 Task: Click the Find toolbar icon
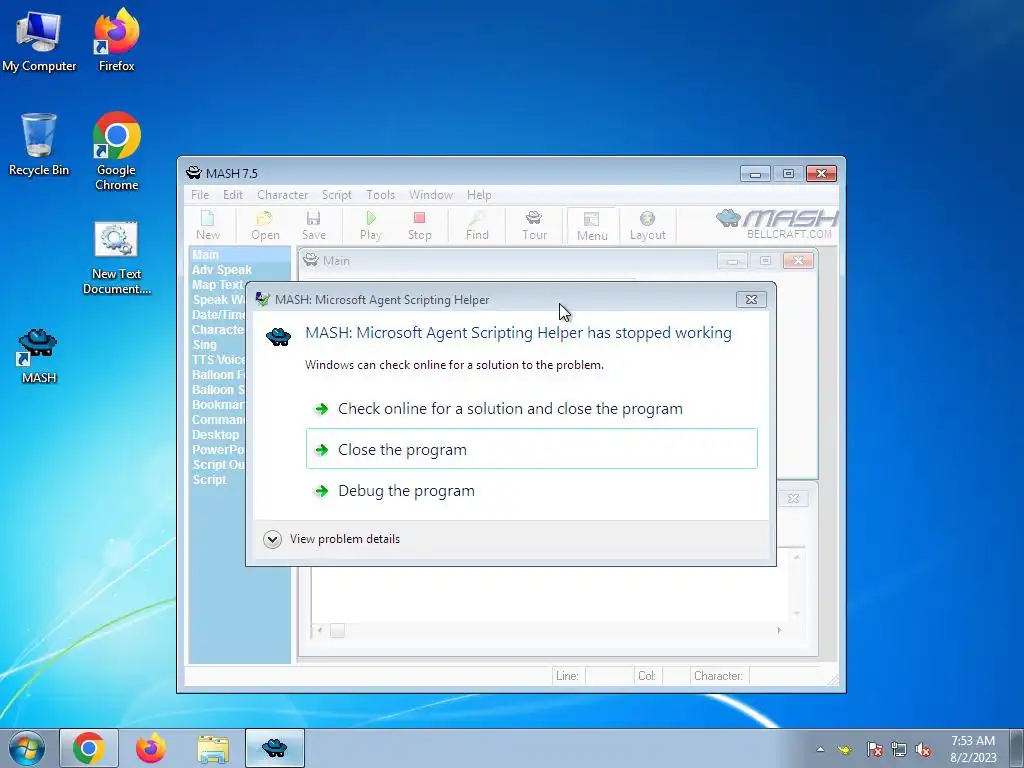point(477,226)
